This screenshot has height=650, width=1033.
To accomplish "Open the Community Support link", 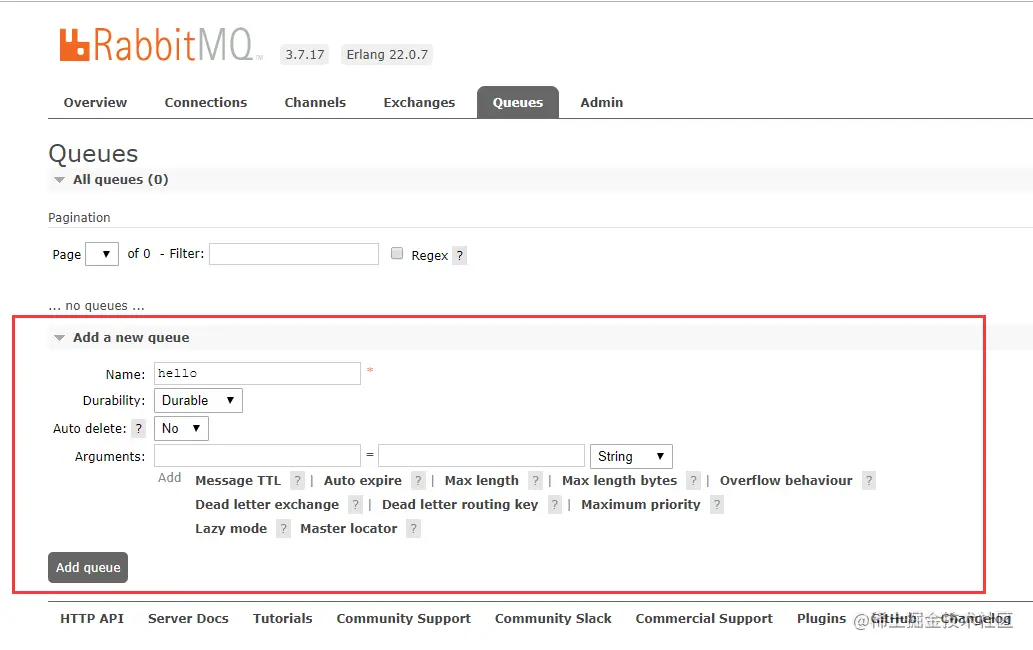I will tap(403, 619).
